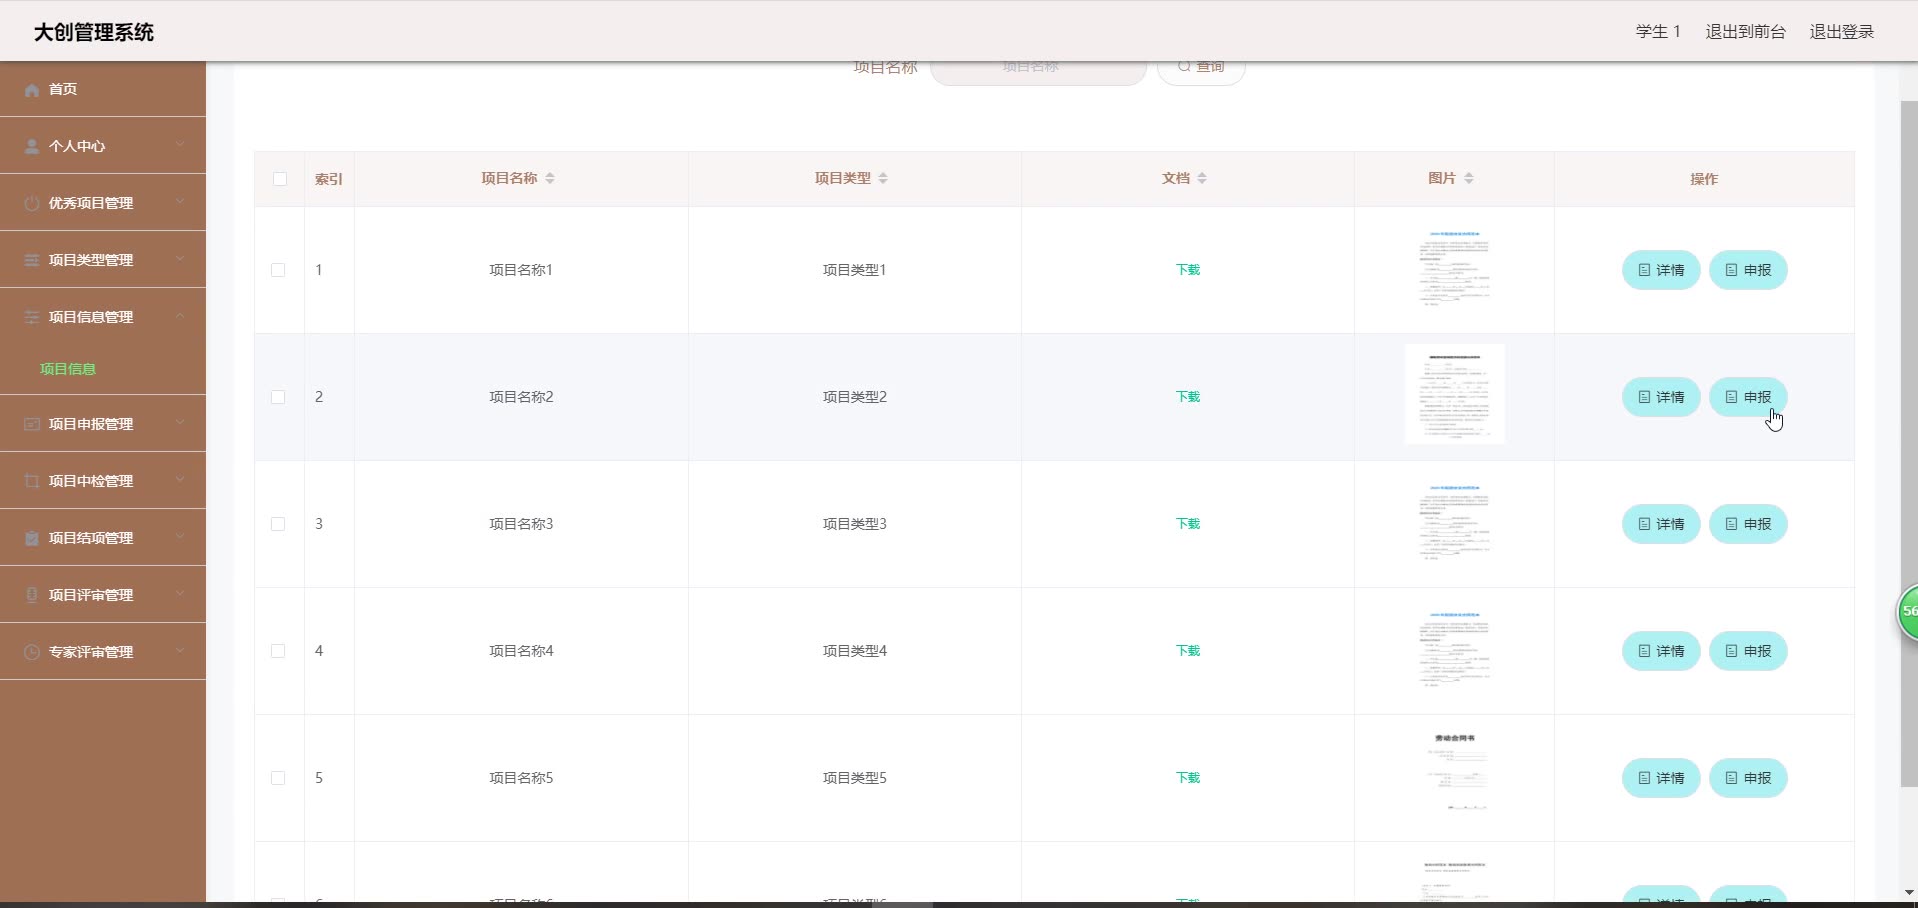Click the scrollbar down arrow

coord(1909,892)
